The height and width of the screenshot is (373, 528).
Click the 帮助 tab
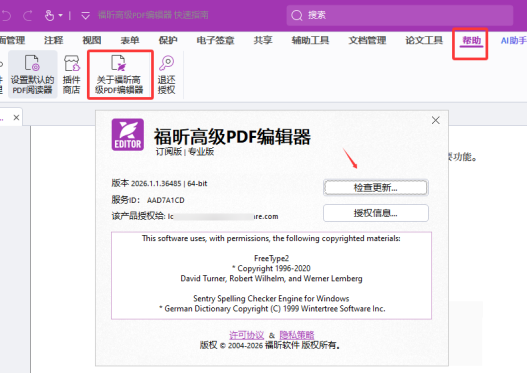(x=471, y=41)
